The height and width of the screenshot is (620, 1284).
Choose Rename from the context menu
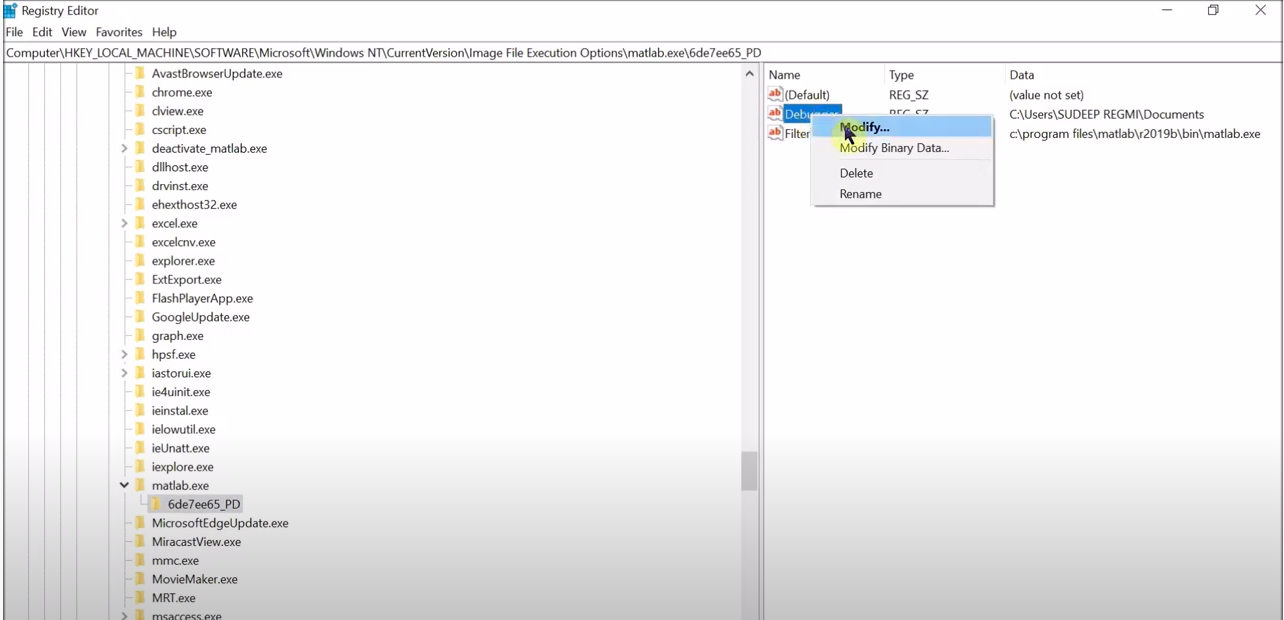pos(902,194)
